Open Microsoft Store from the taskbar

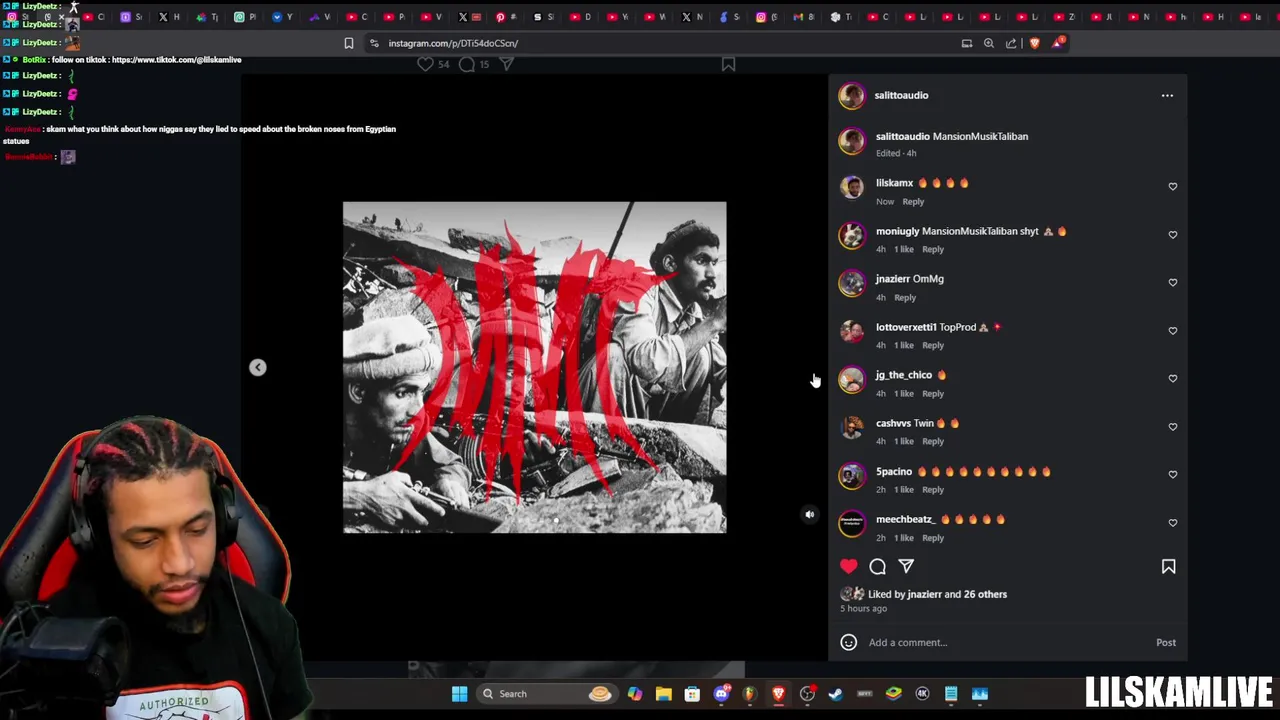(x=692, y=694)
